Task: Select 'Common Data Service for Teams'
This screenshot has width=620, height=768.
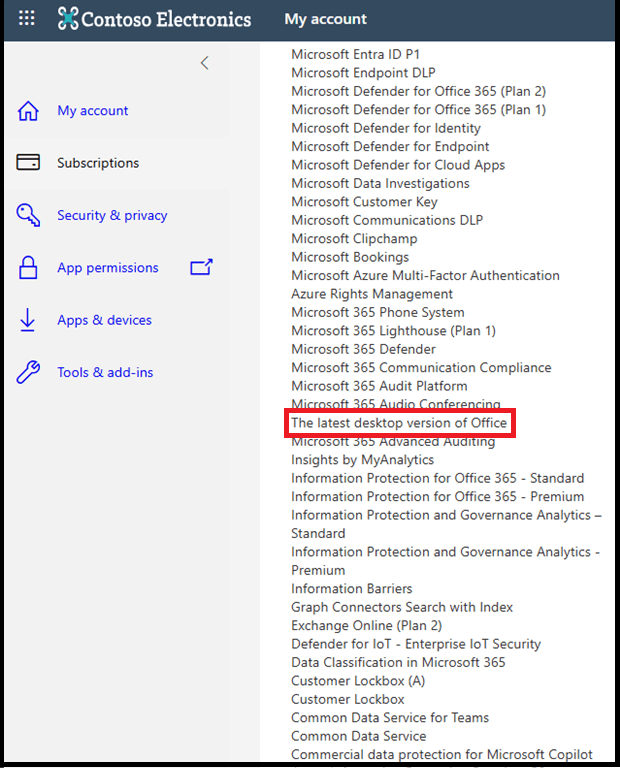Action: [x=390, y=718]
